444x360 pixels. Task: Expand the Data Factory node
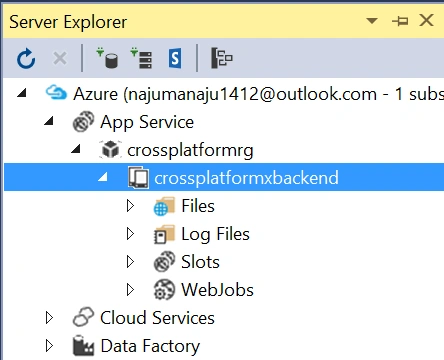tap(49, 346)
